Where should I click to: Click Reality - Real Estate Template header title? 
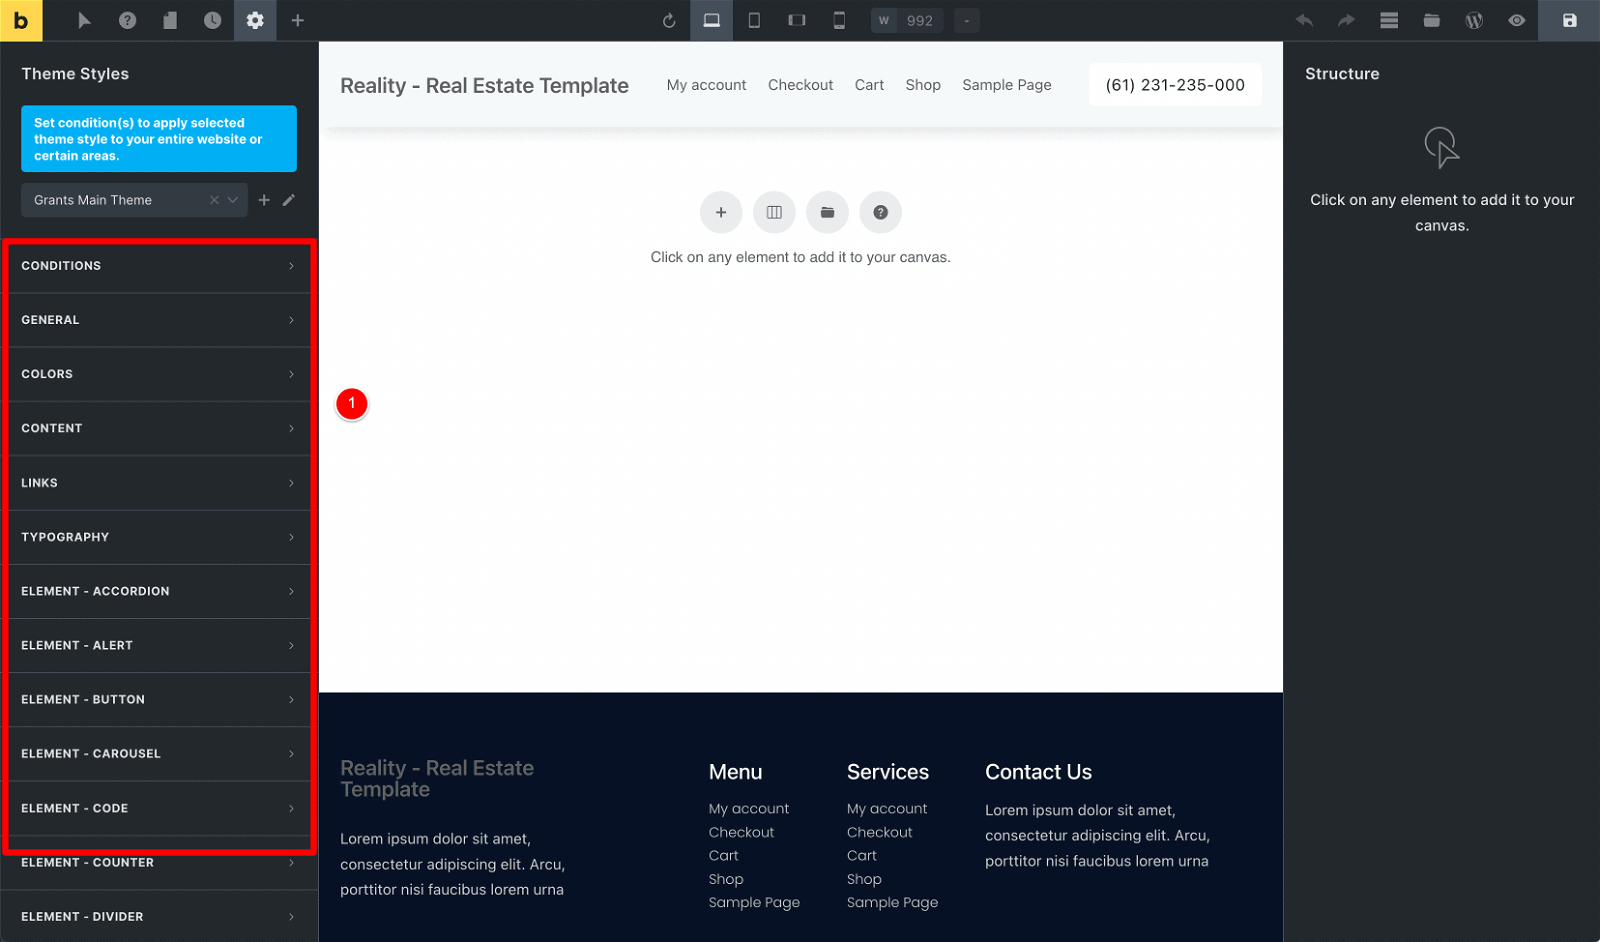(x=484, y=86)
